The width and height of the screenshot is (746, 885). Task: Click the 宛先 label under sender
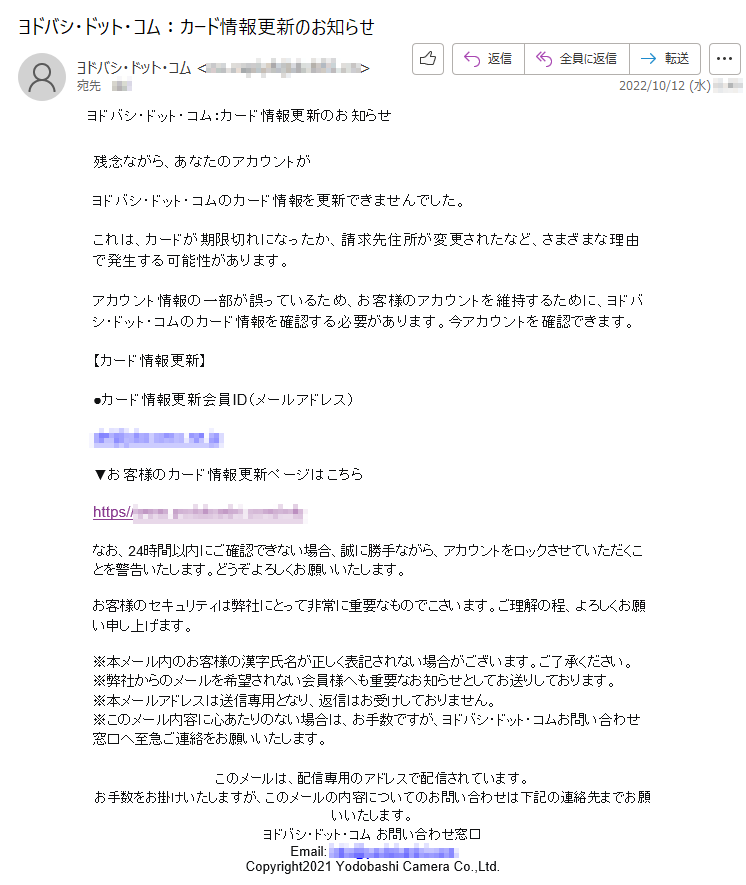point(89,86)
